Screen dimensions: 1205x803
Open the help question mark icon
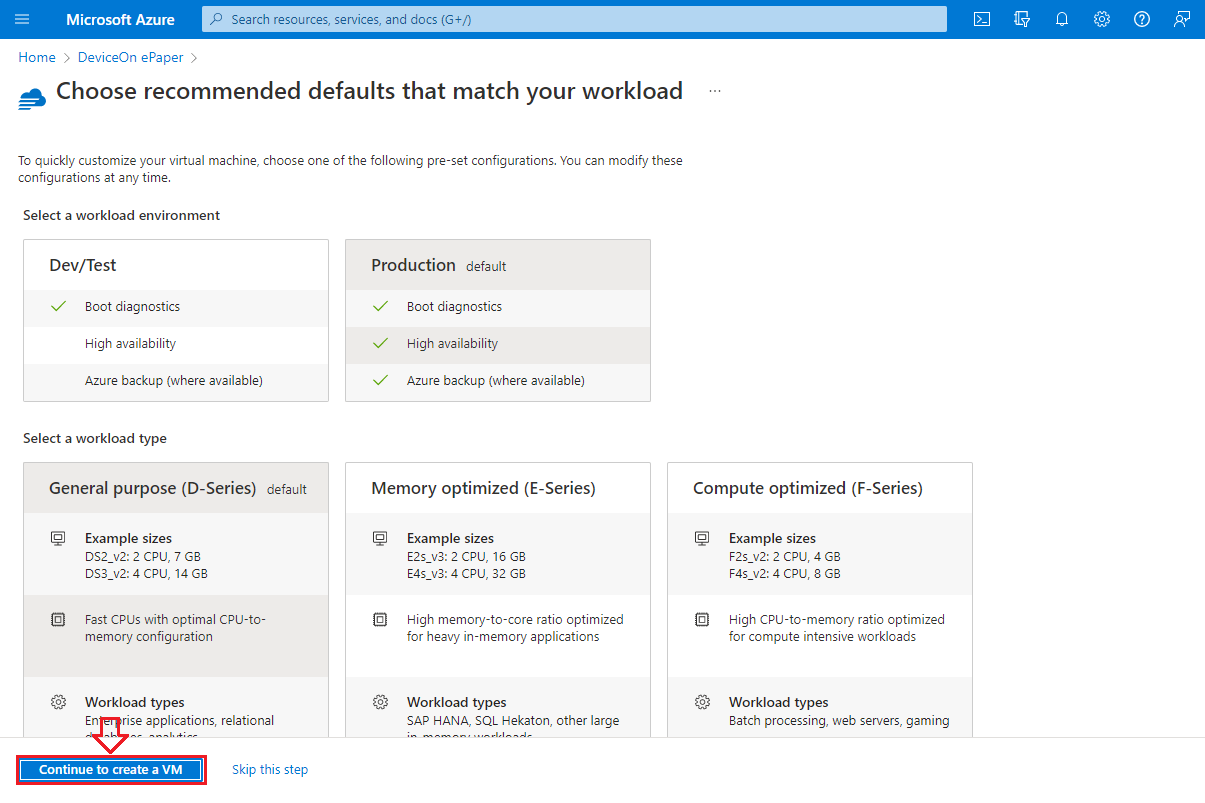pos(1142,19)
